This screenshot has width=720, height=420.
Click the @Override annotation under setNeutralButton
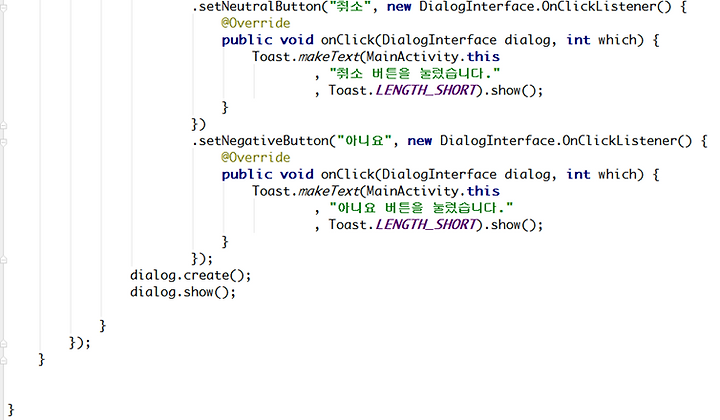[256, 23]
